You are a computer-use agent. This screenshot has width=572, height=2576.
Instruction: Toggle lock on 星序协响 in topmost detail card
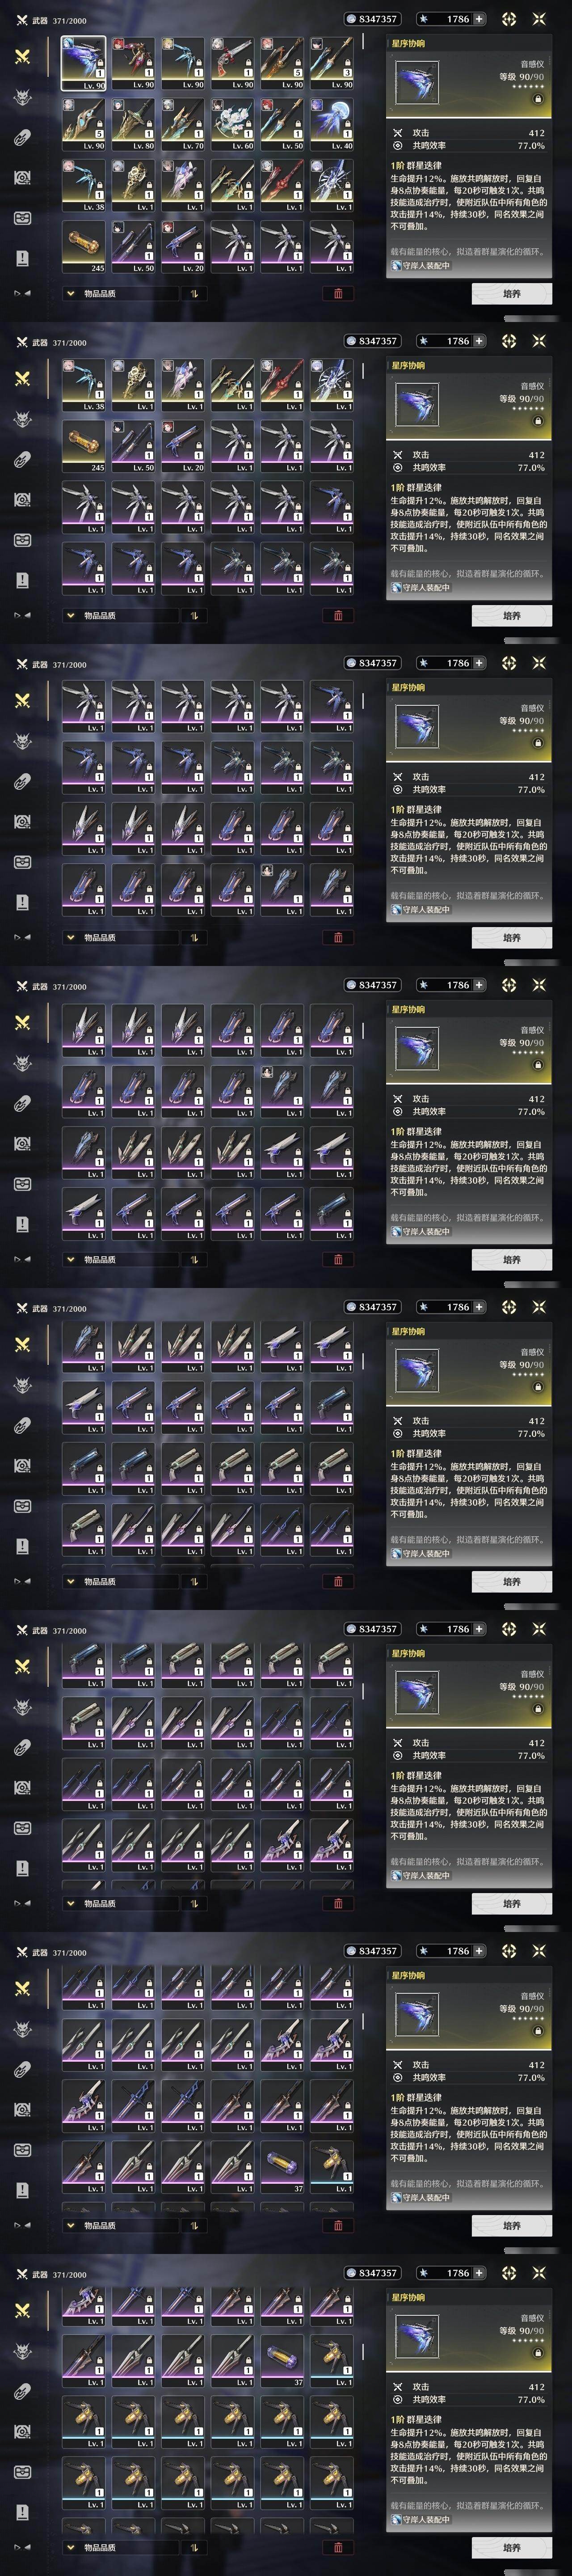pyautogui.click(x=538, y=99)
